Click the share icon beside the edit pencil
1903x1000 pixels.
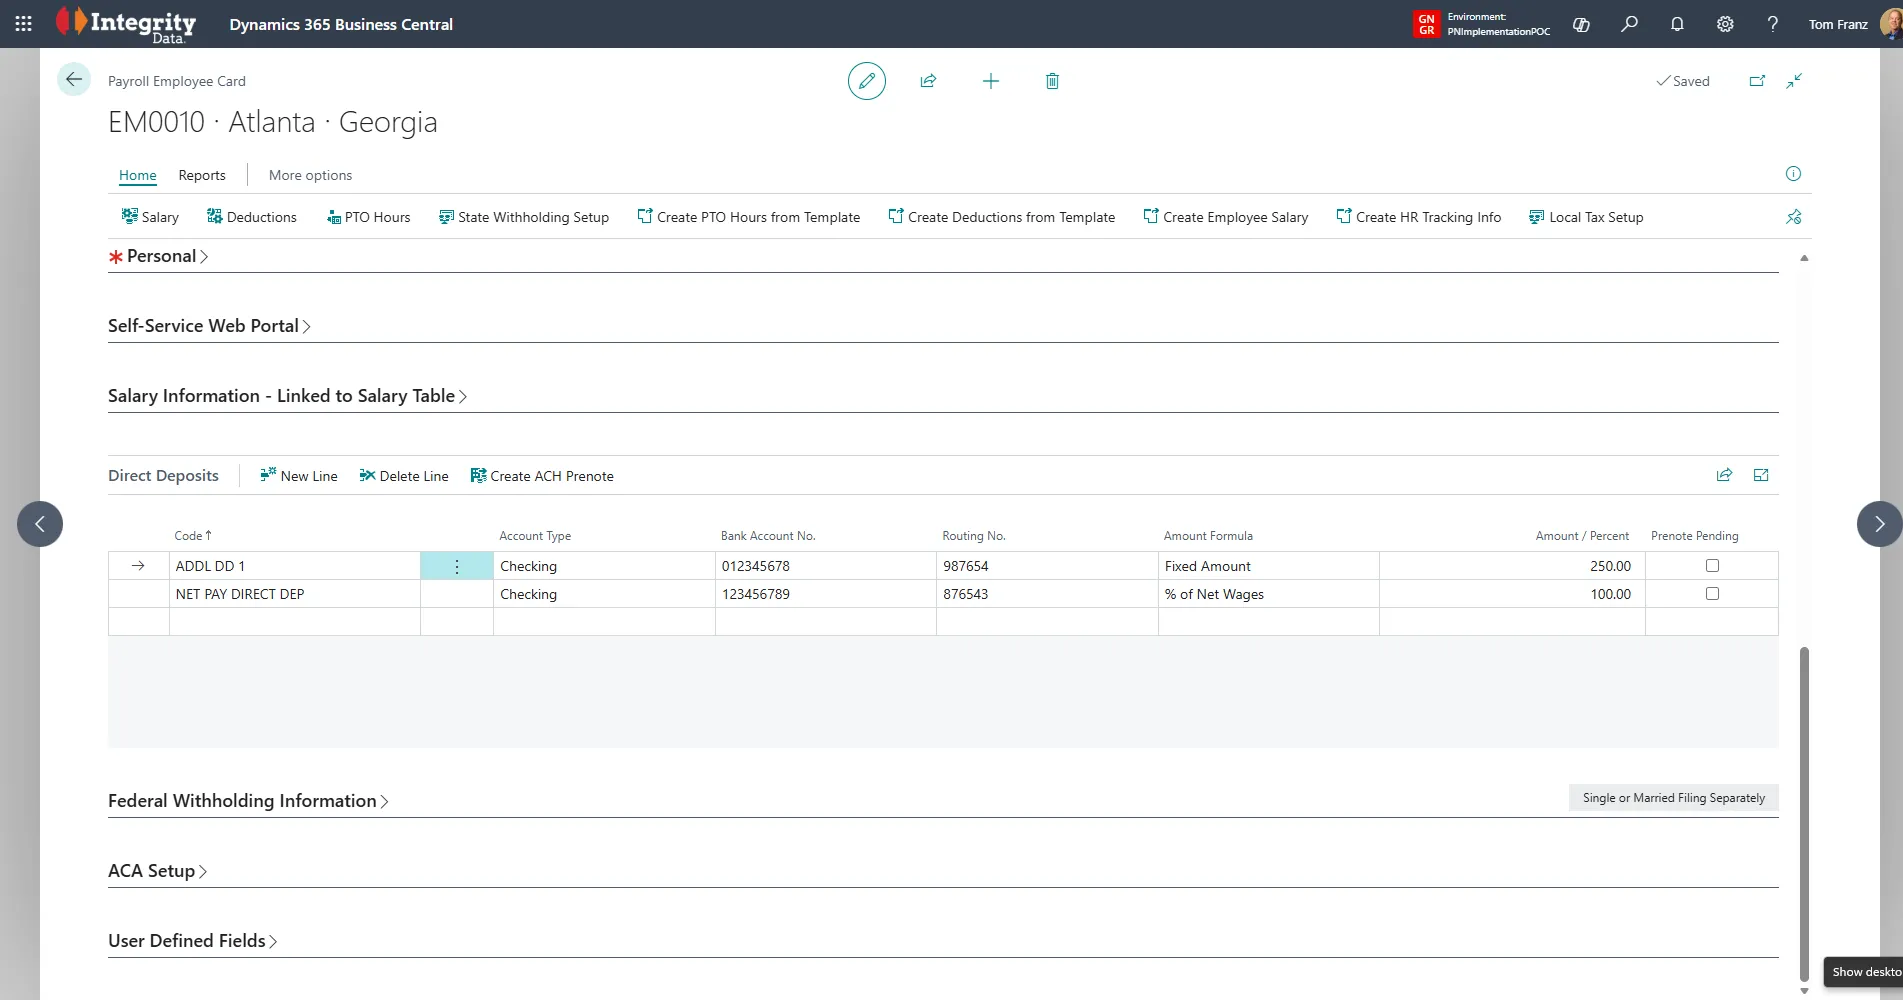pyautogui.click(x=928, y=81)
